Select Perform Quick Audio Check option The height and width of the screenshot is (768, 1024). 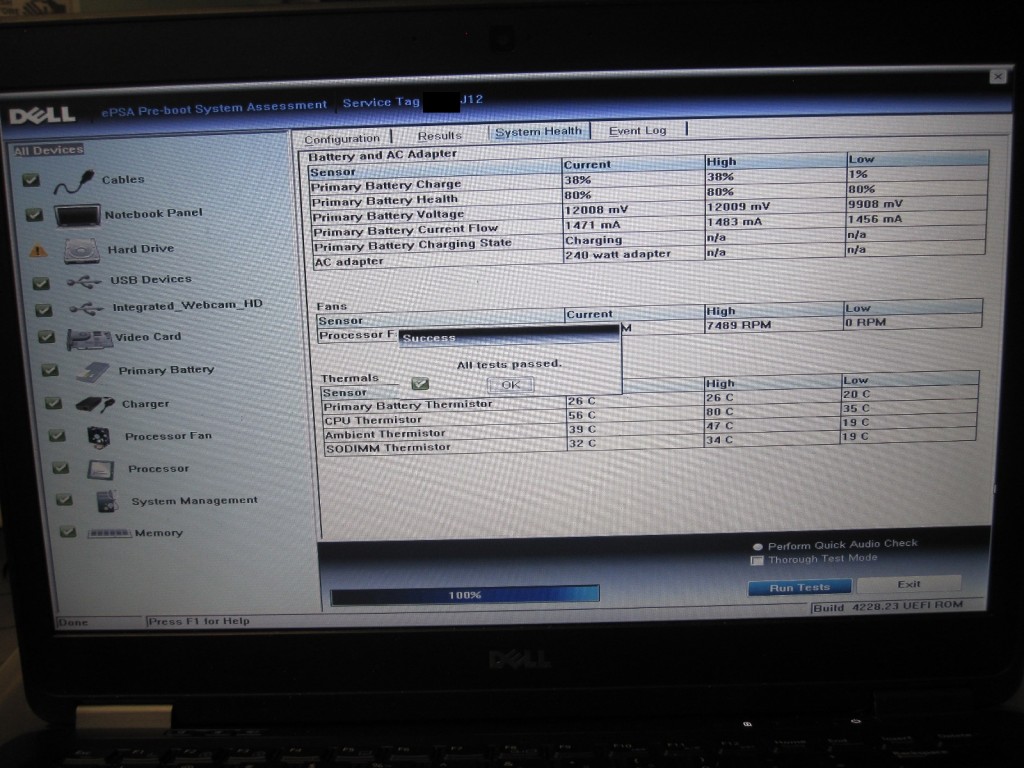click(758, 547)
